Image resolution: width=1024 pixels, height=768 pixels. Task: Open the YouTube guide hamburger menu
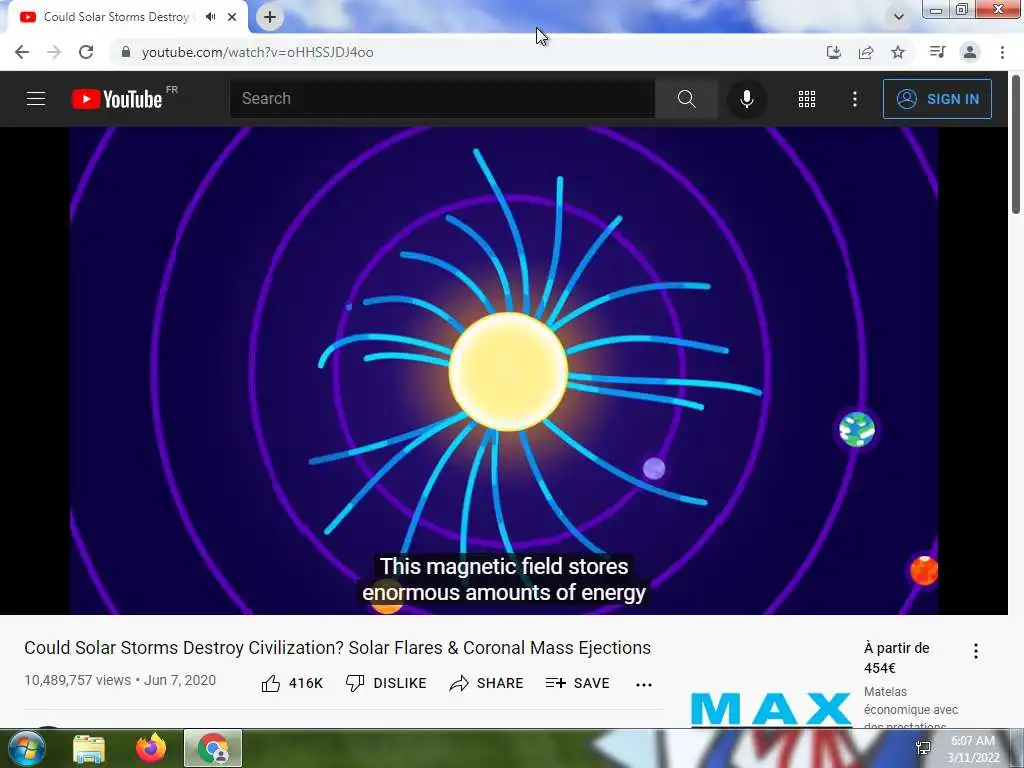point(36,99)
